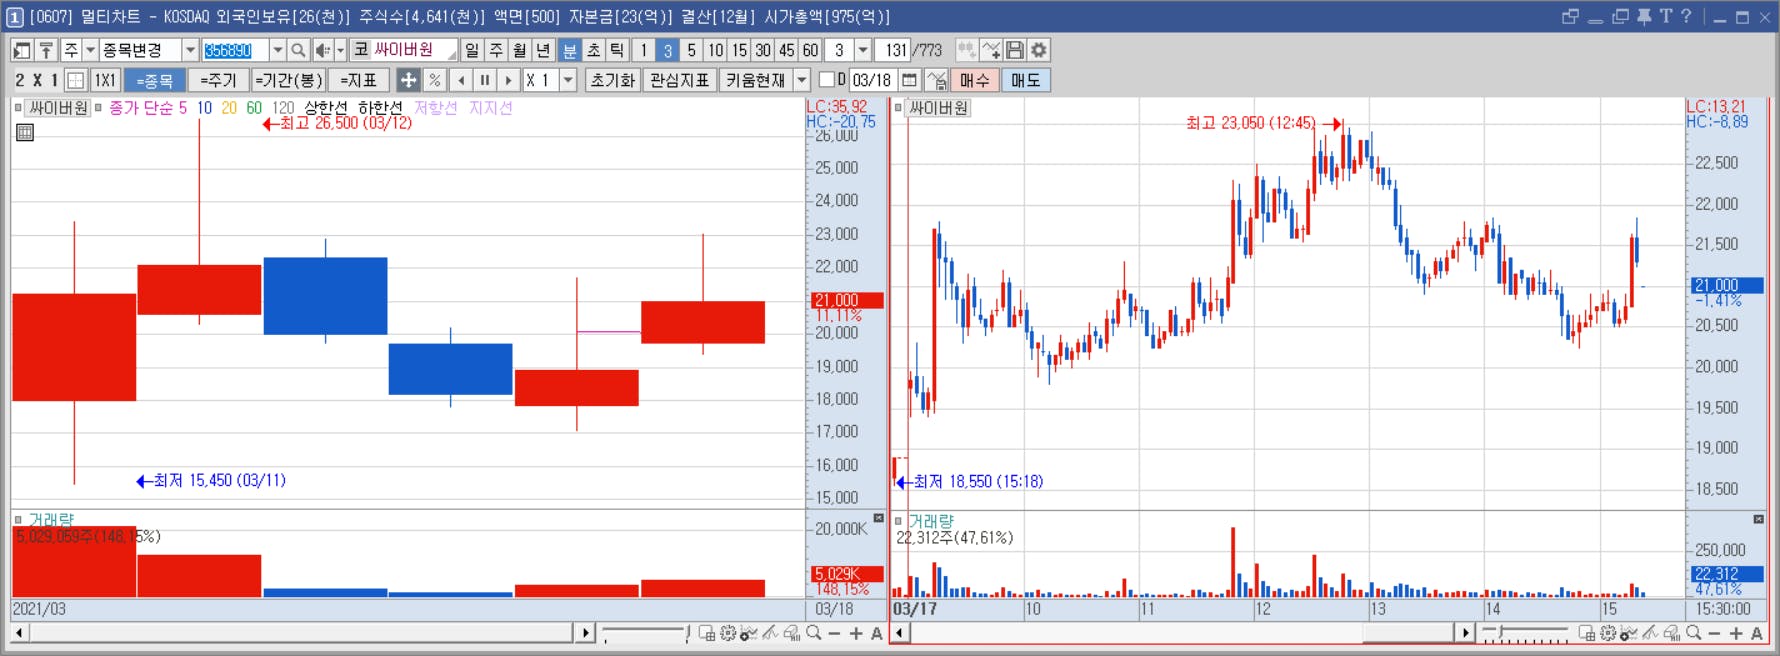Toggle the 싸이버원 legend checkbox in left chart
Image resolution: width=1780 pixels, height=656 pixels.
(x=18, y=108)
